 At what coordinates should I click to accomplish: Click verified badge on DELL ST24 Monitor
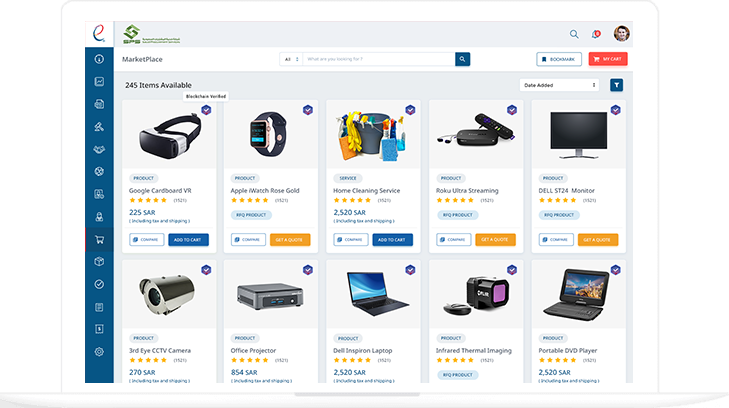616,110
